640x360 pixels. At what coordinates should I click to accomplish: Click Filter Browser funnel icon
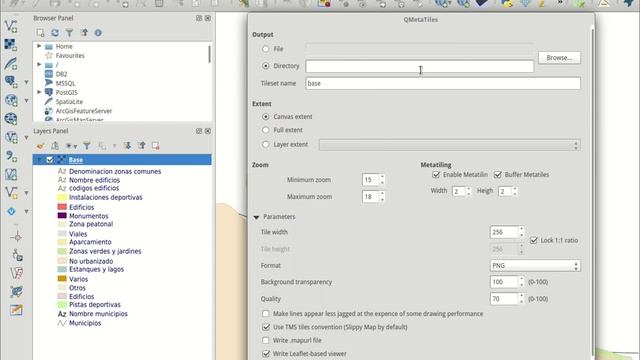point(69,33)
